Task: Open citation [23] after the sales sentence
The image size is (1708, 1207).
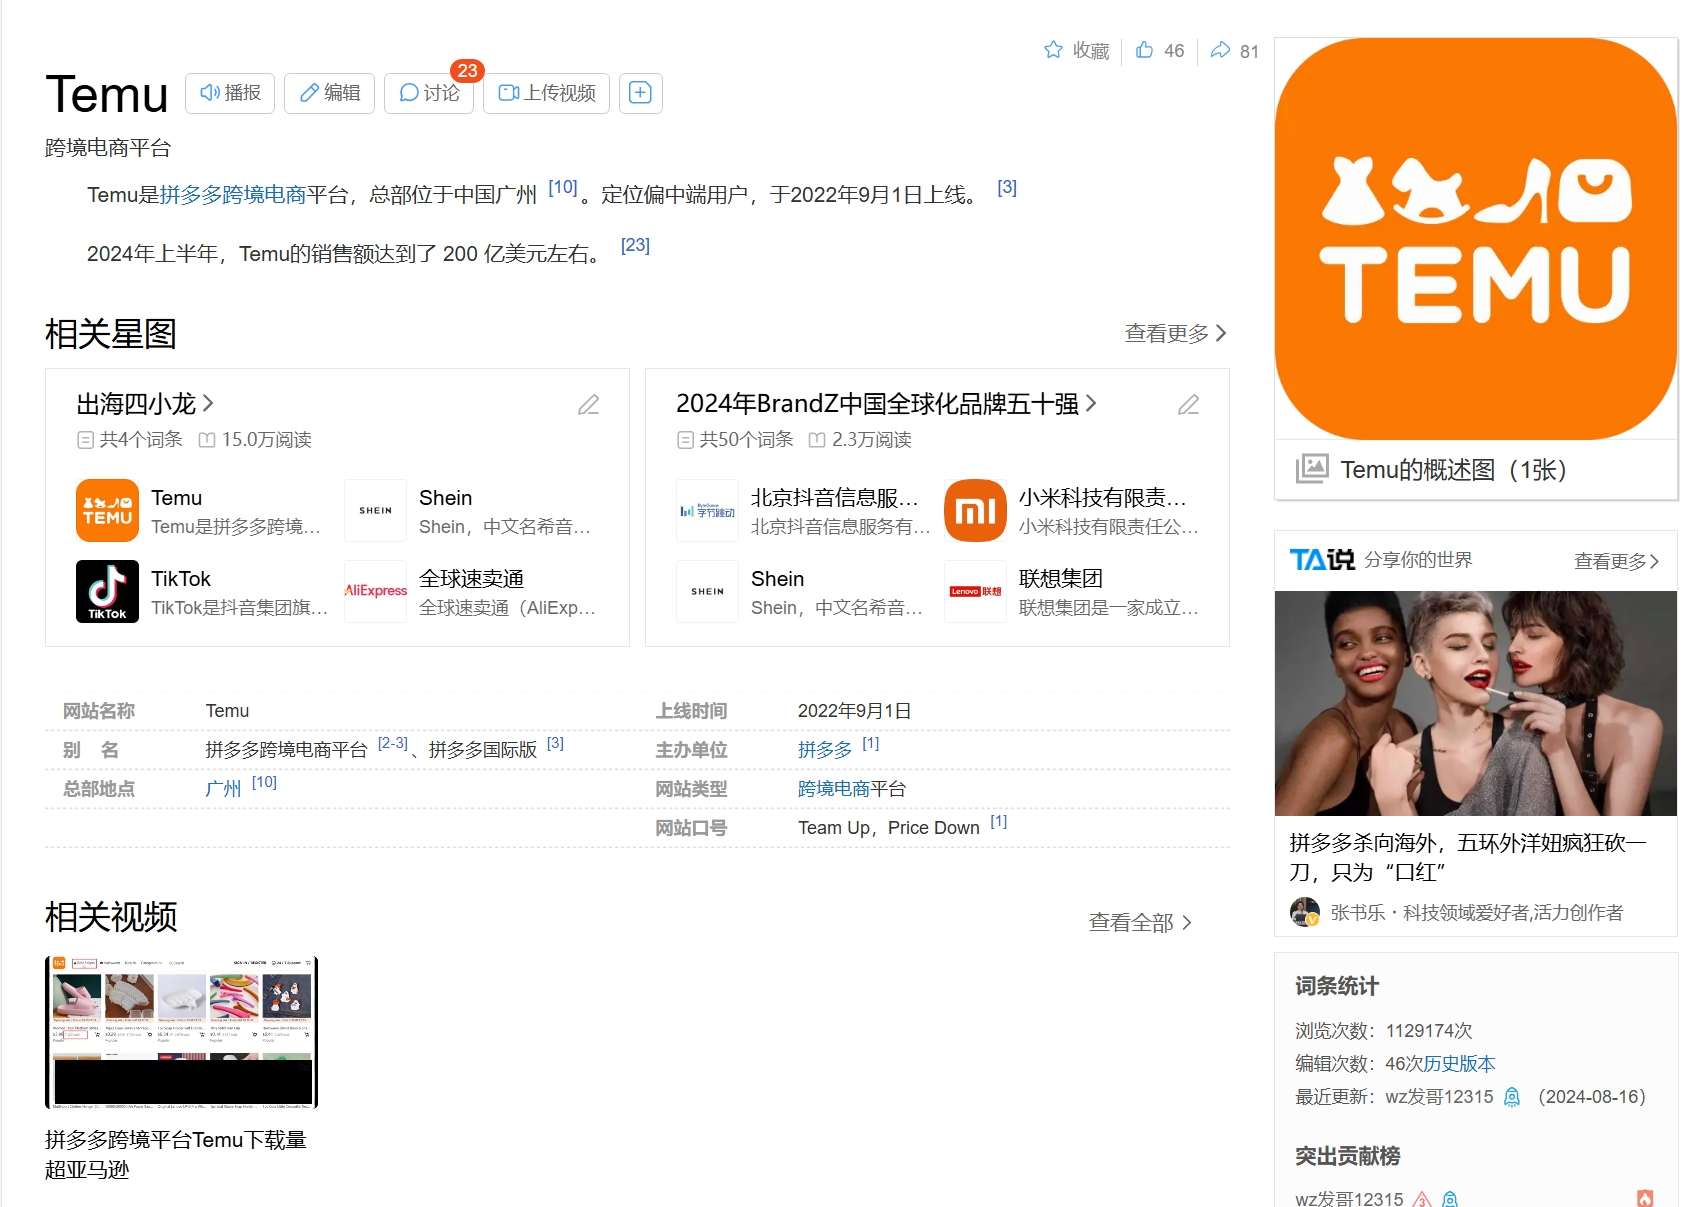Action: coord(635,245)
